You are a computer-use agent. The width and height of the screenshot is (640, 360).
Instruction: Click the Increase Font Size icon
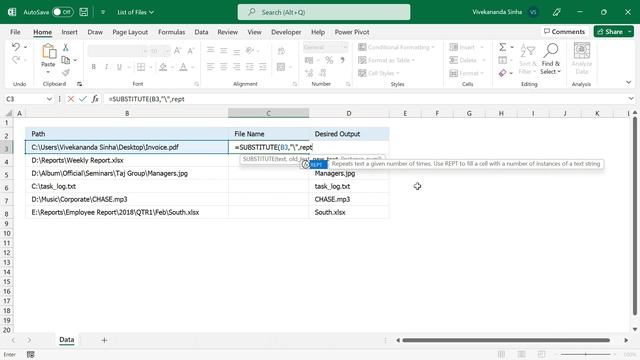click(177, 51)
